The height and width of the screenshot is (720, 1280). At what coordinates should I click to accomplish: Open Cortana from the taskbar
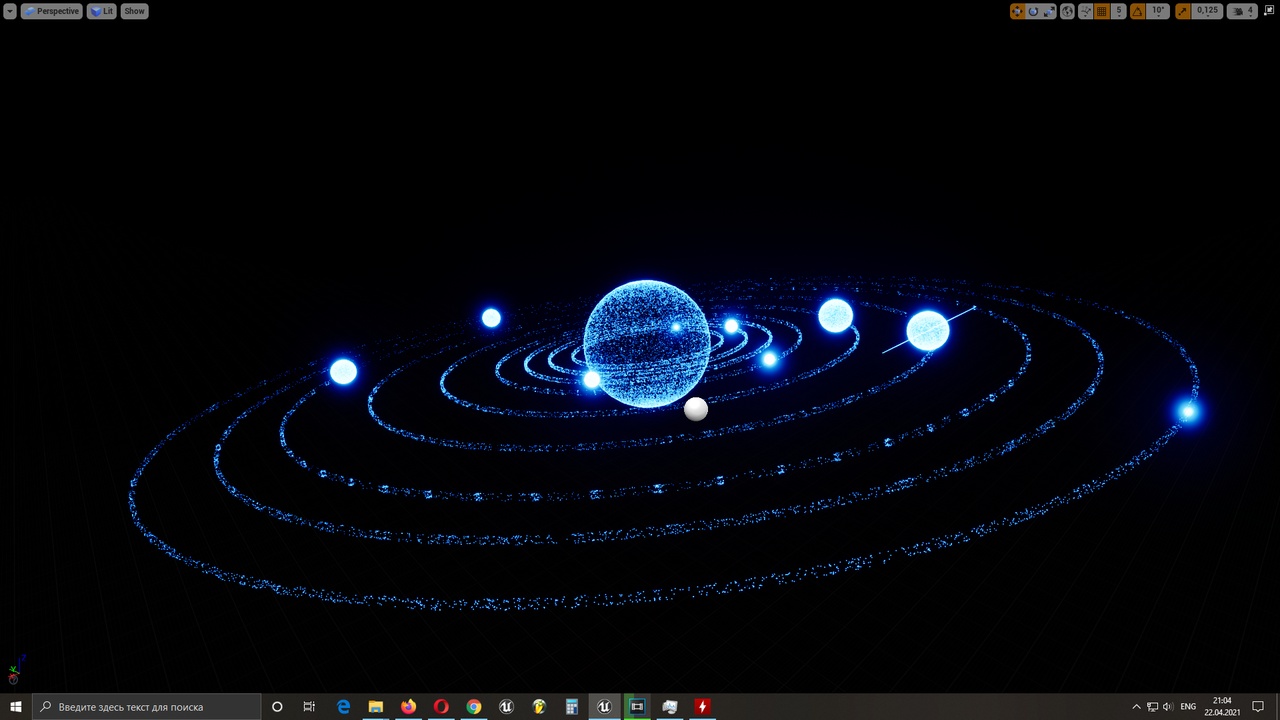[277, 707]
